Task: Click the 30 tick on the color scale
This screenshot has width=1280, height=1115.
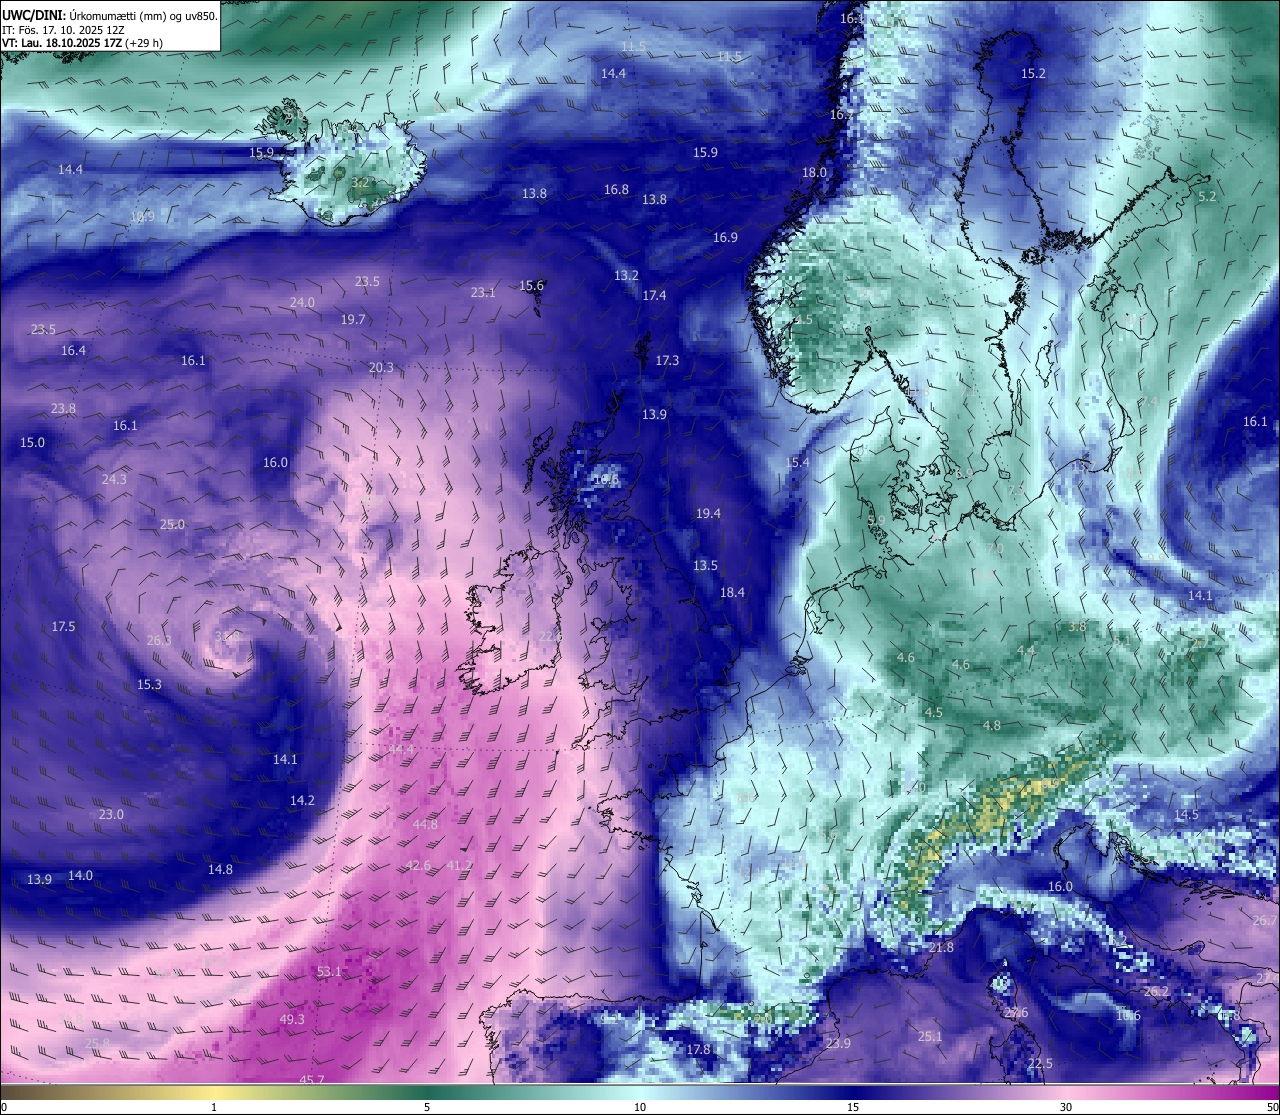Action: pyautogui.click(x=1066, y=1107)
